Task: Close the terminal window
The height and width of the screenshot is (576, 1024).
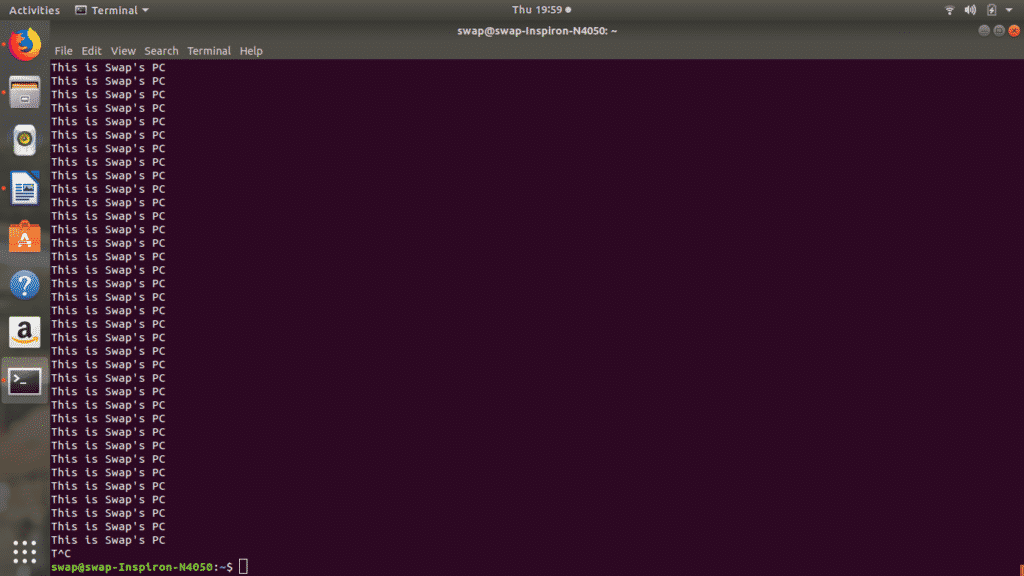Action: (1014, 31)
